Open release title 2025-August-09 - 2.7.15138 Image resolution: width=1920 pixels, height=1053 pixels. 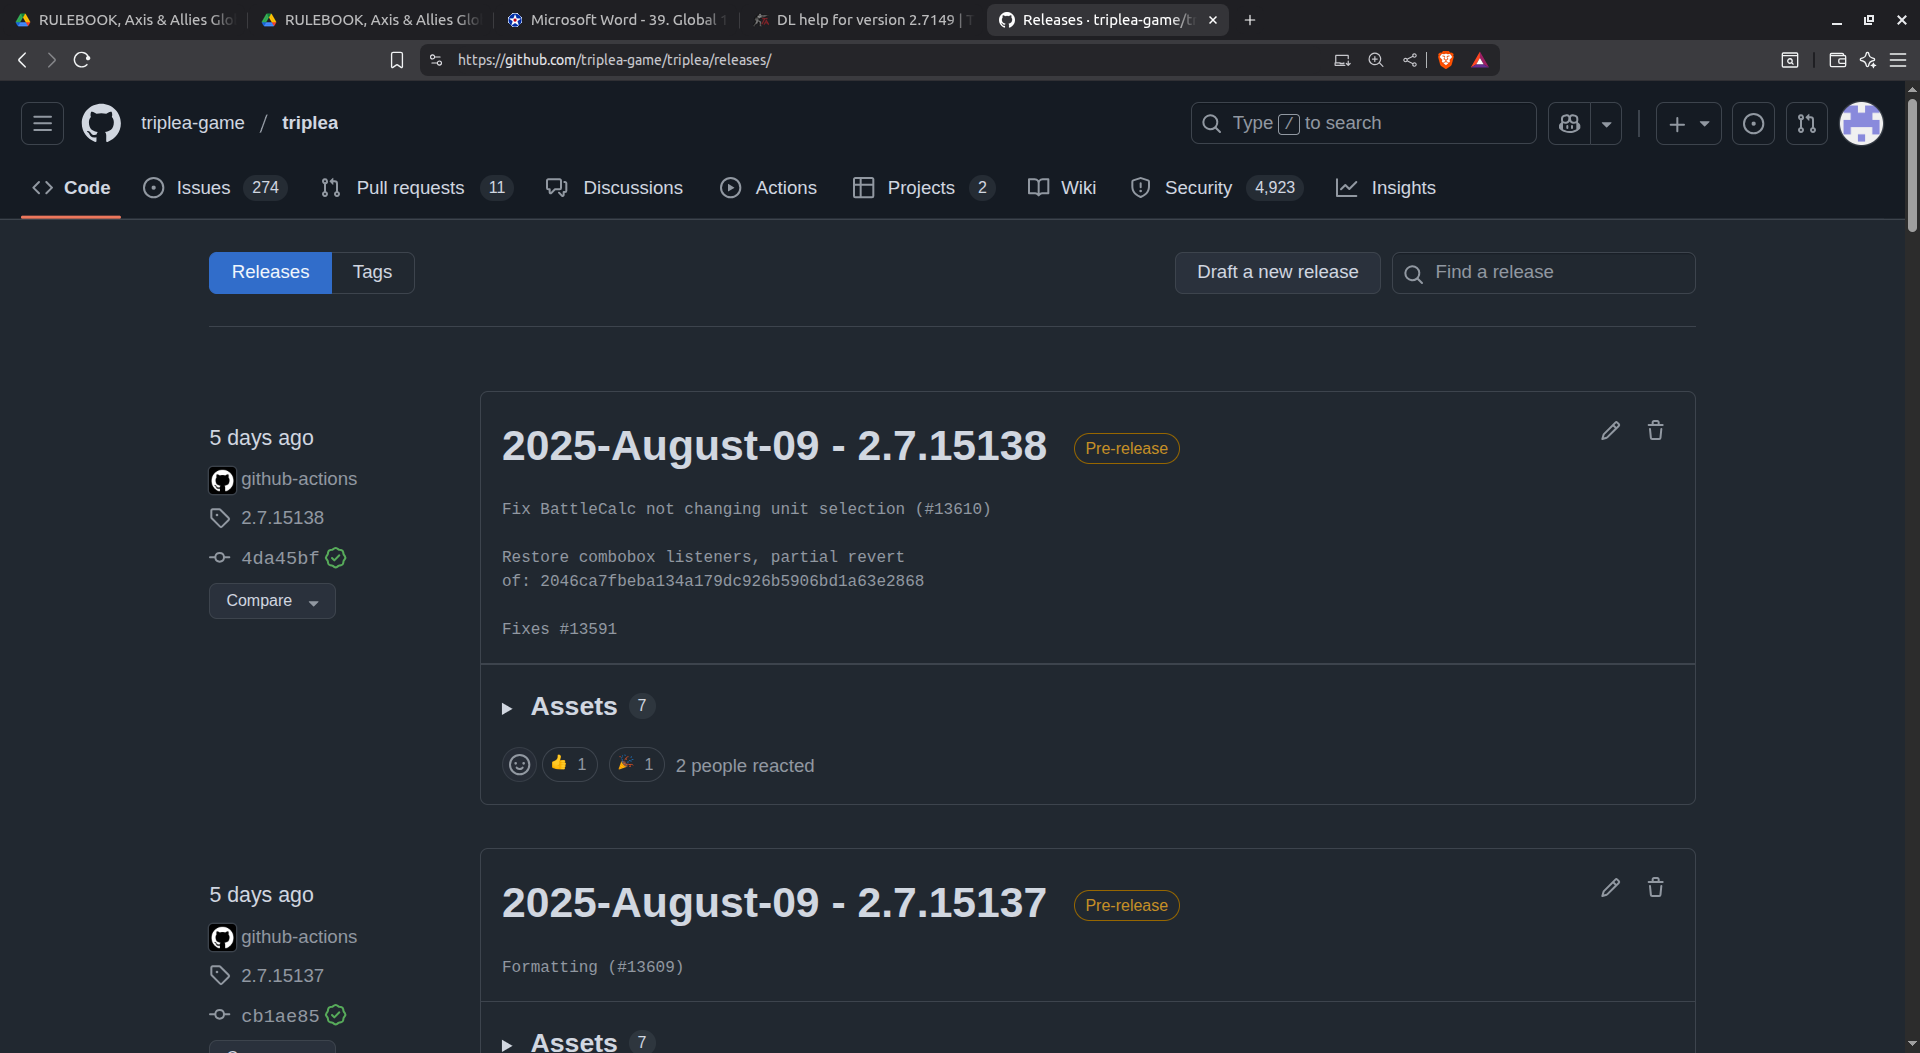[774, 446]
